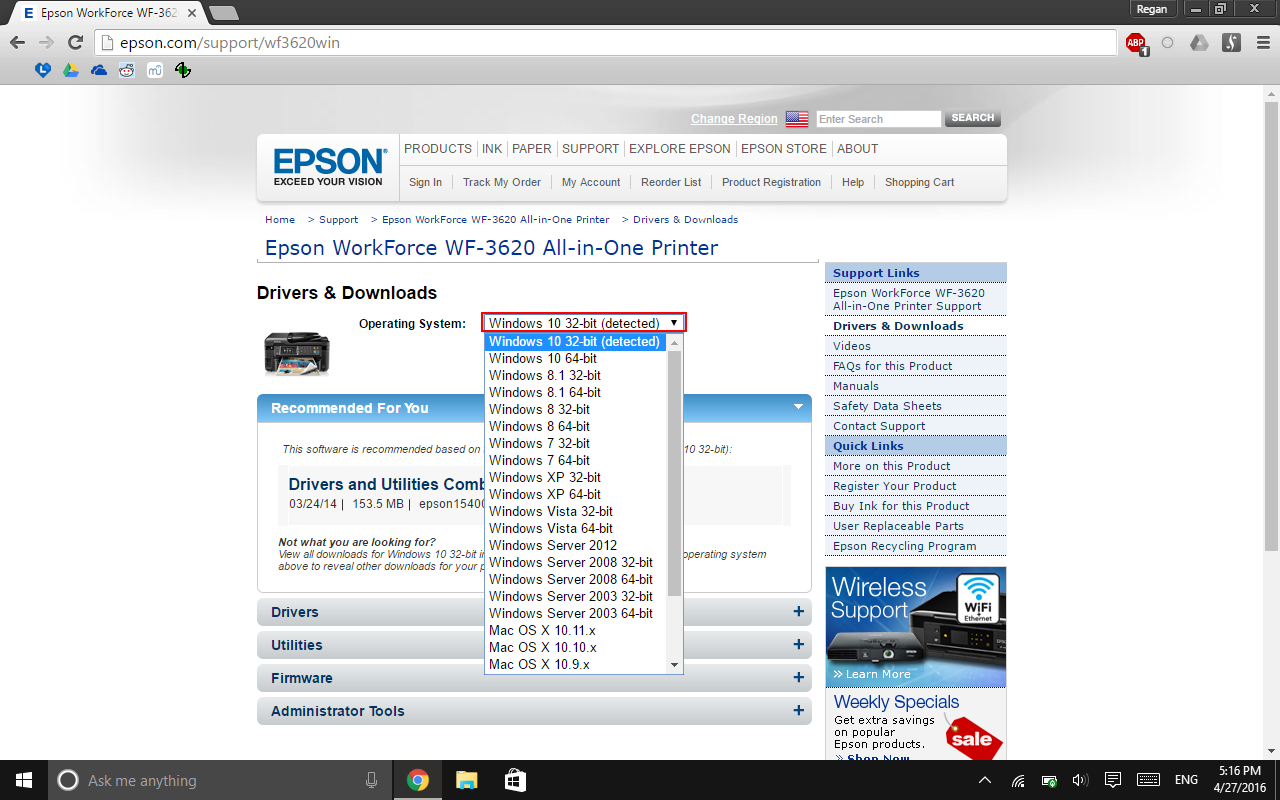Show hidden system tray icons
Image resolution: width=1280 pixels, height=800 pixels.
(985, 780)
